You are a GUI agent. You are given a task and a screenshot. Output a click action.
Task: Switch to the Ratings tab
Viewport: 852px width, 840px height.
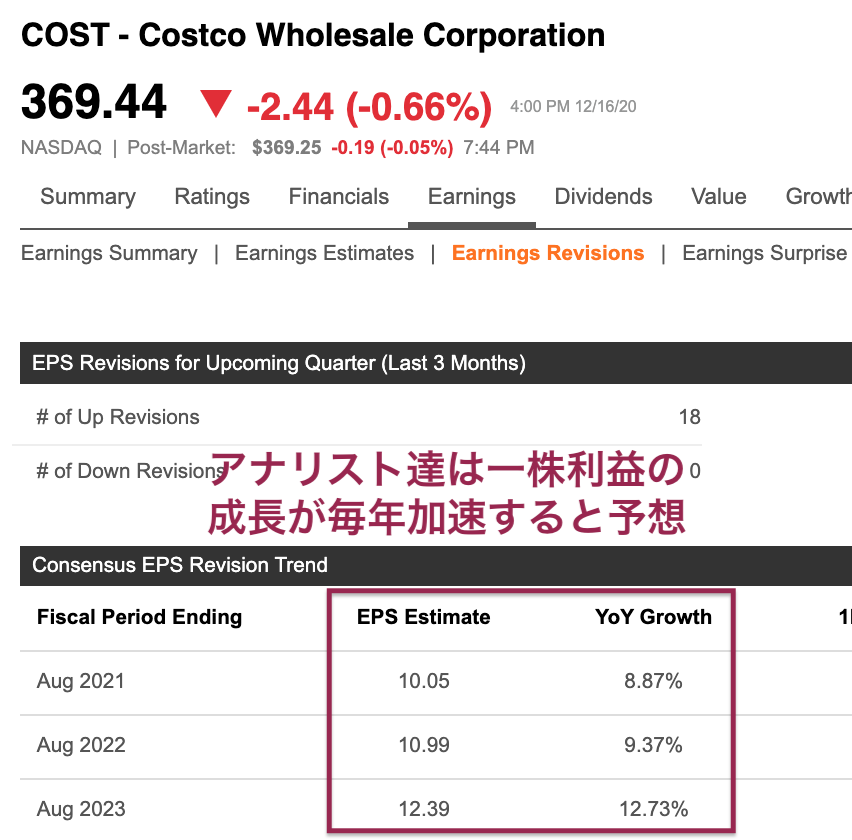(x=212, y=197)
